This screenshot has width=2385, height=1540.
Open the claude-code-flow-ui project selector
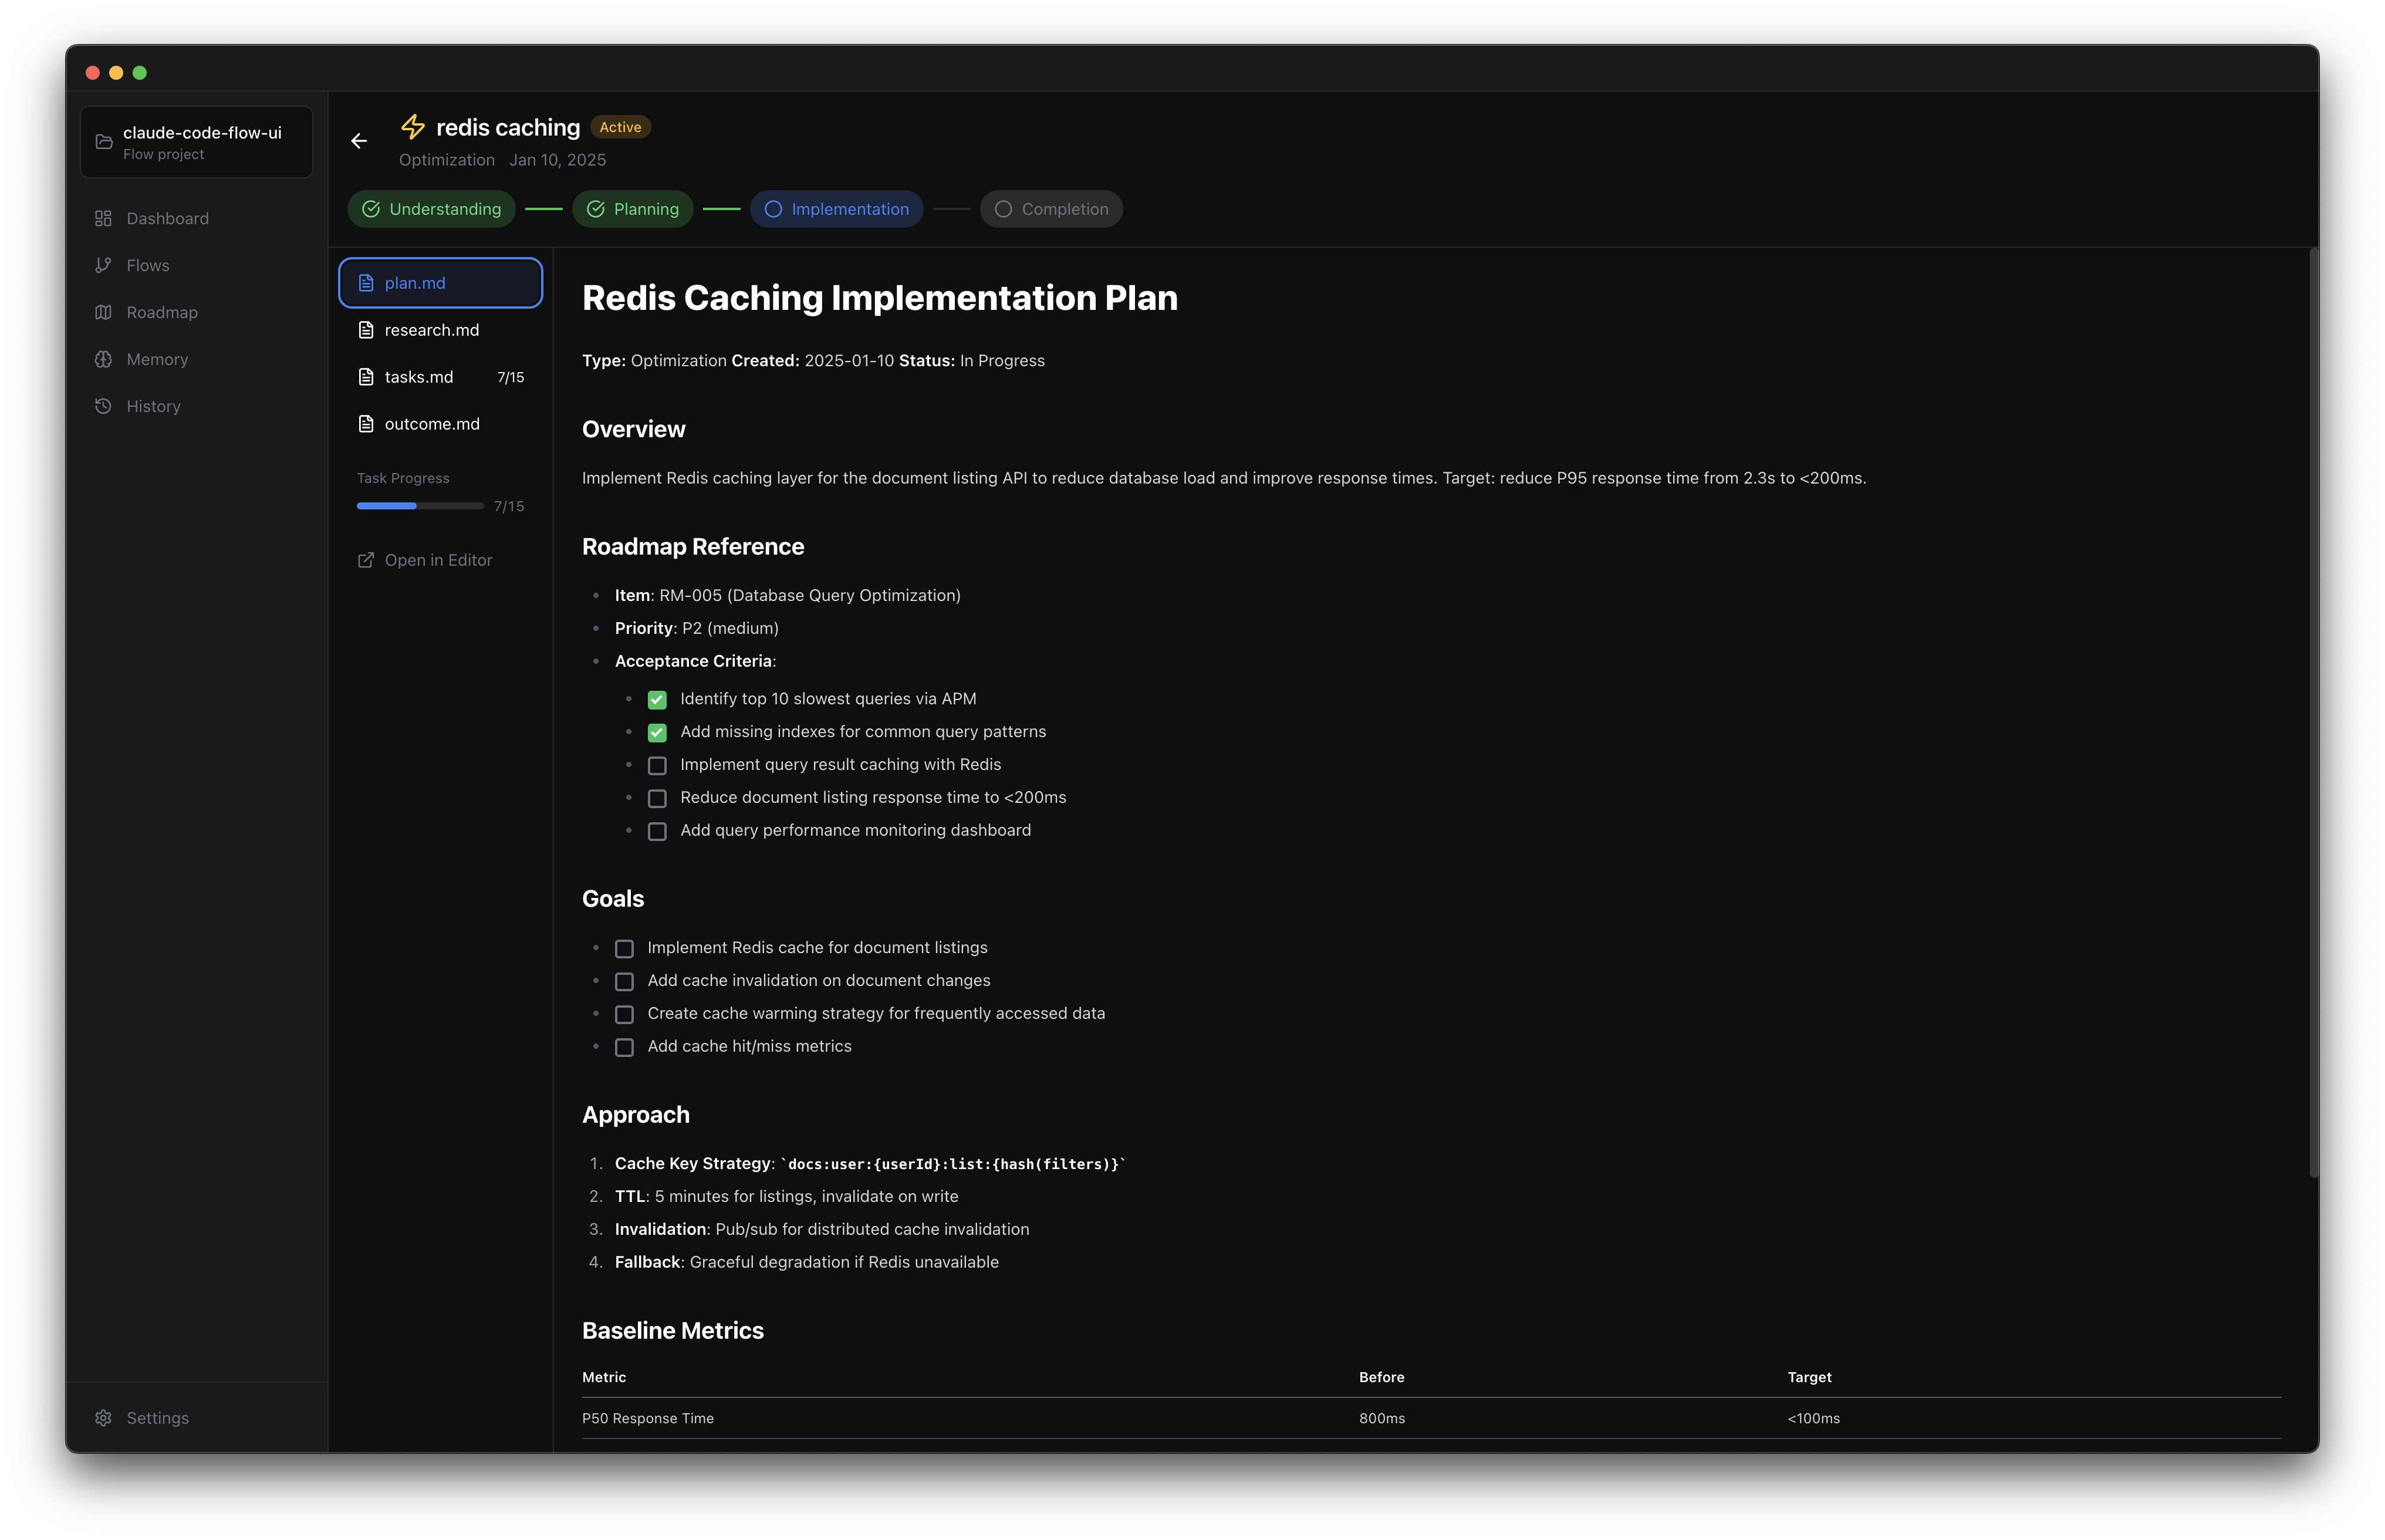197,142
